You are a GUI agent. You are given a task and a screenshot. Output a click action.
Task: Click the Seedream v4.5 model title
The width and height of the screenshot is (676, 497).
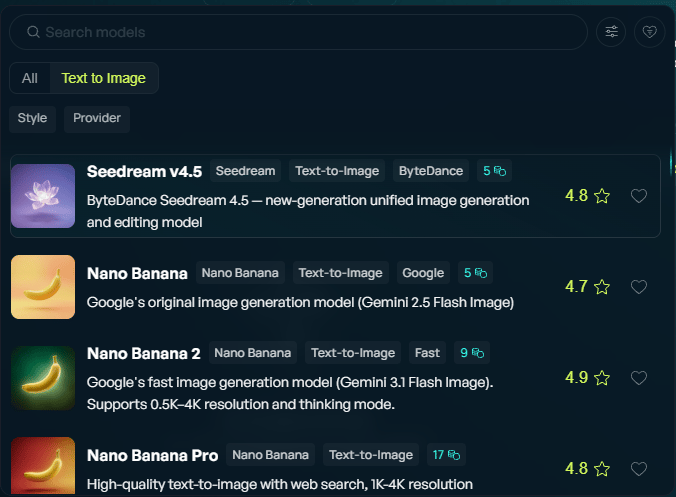tap(144, 172)
